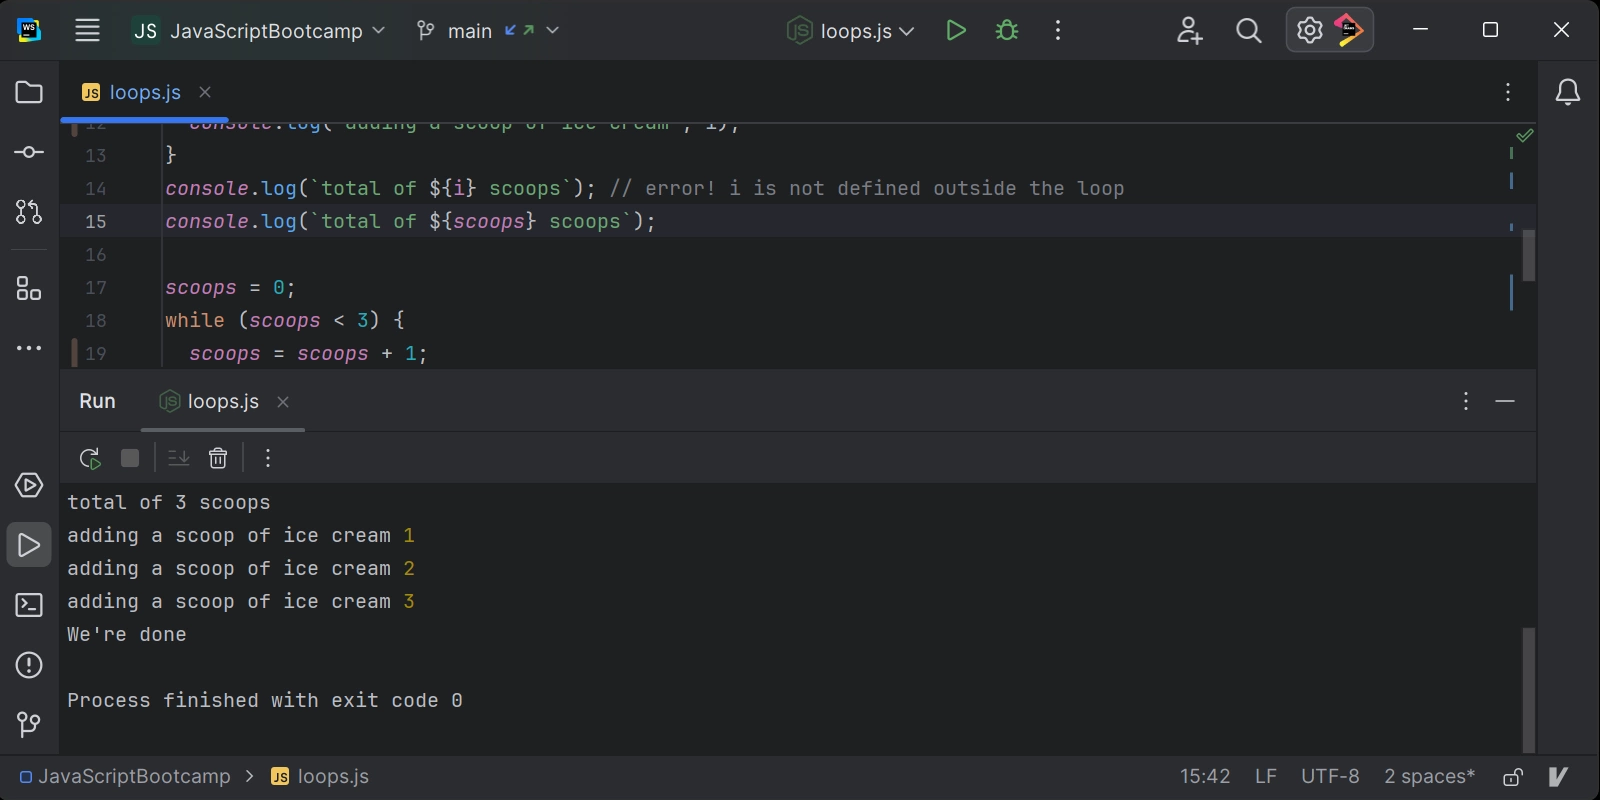Stop the running process

click(130, 458)
